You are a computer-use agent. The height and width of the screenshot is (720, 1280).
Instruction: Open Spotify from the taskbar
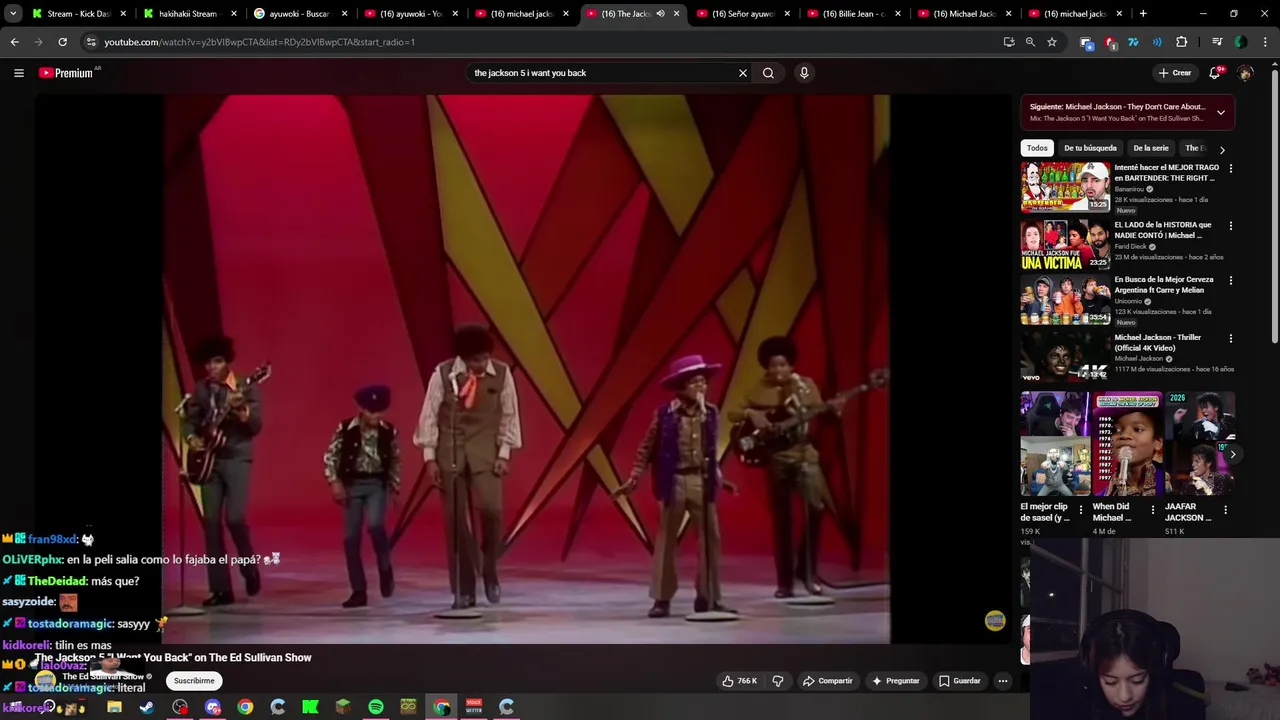376,707
